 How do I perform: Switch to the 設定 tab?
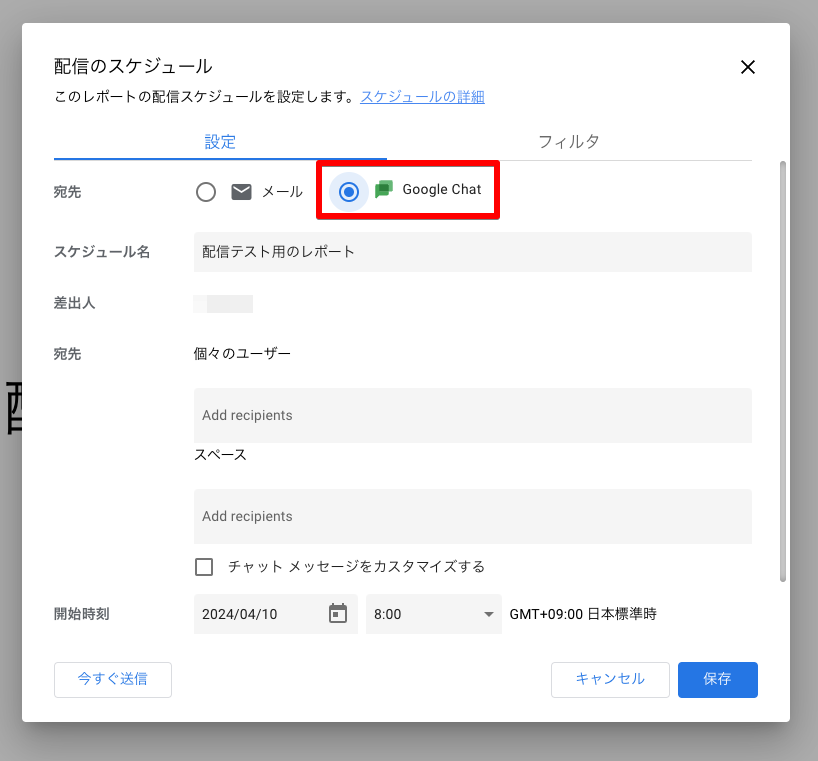coord(220,142)
